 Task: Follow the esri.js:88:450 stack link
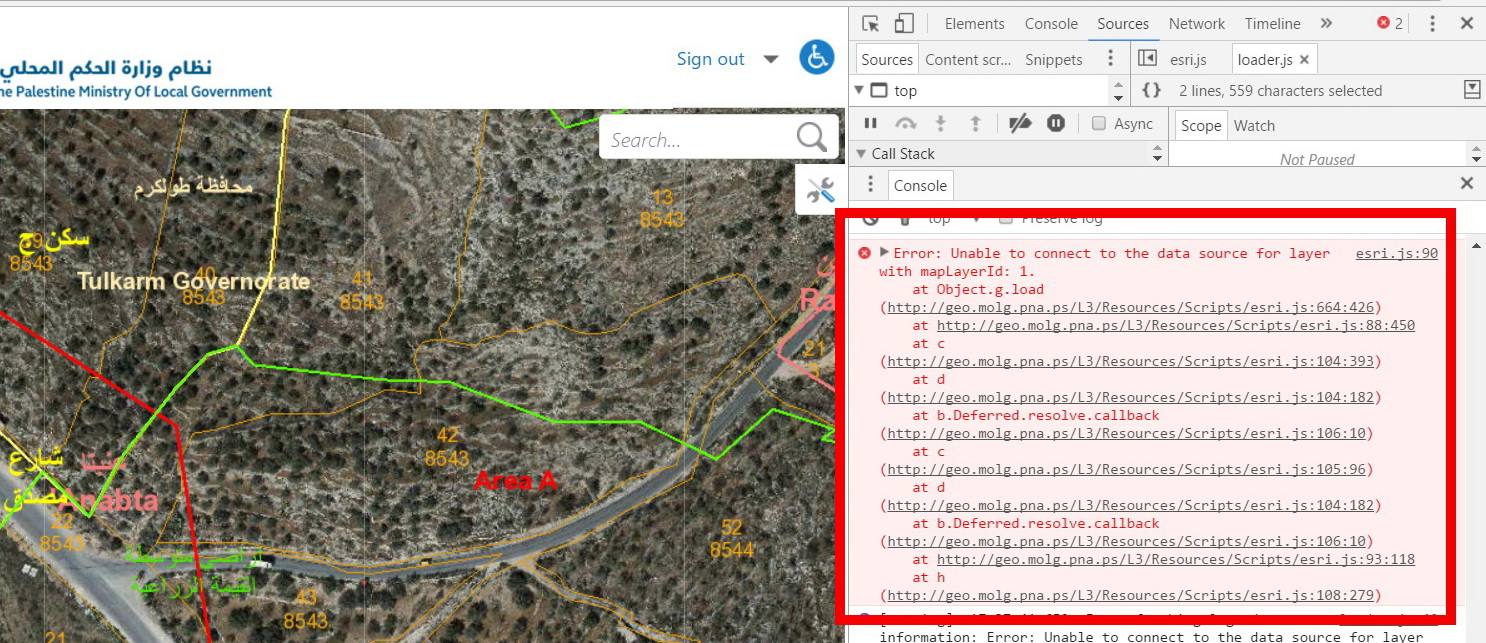1176,325
